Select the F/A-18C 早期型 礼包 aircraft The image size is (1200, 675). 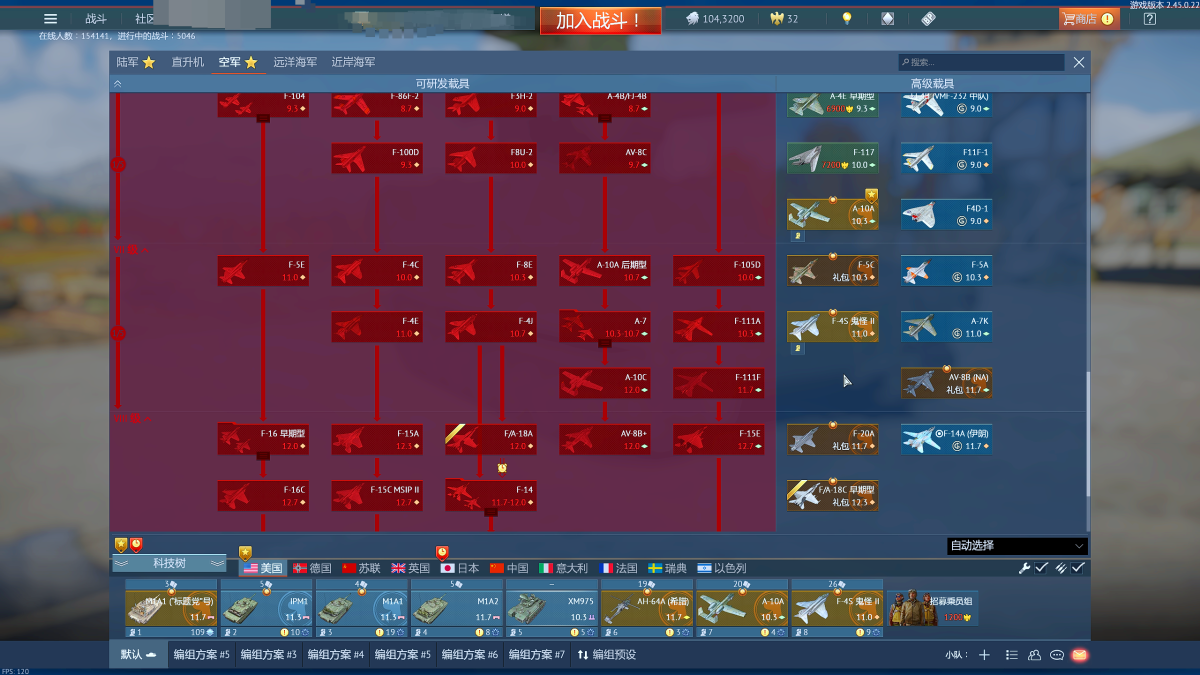[833, 495]
